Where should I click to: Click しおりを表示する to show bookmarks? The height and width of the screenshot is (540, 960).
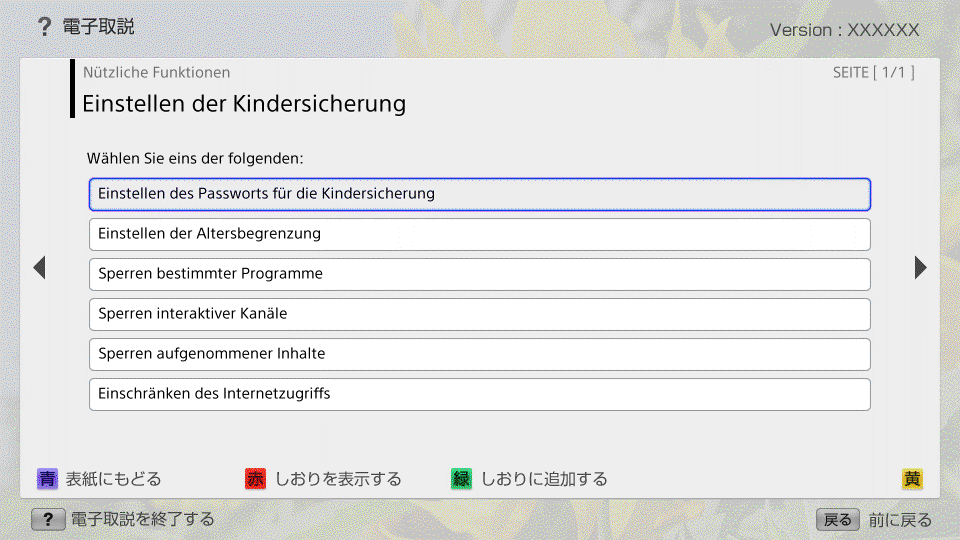338,479
